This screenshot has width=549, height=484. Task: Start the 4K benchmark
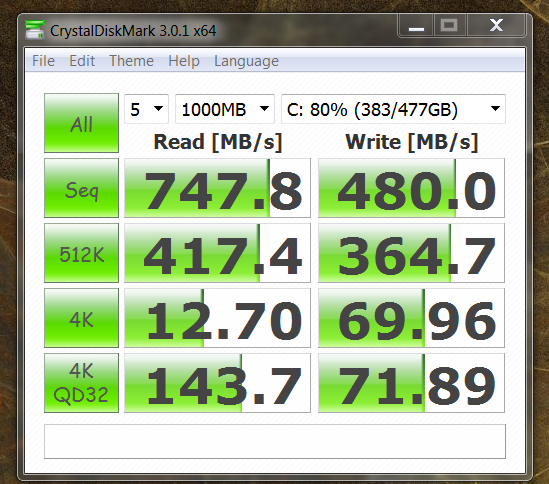(82, 318)
